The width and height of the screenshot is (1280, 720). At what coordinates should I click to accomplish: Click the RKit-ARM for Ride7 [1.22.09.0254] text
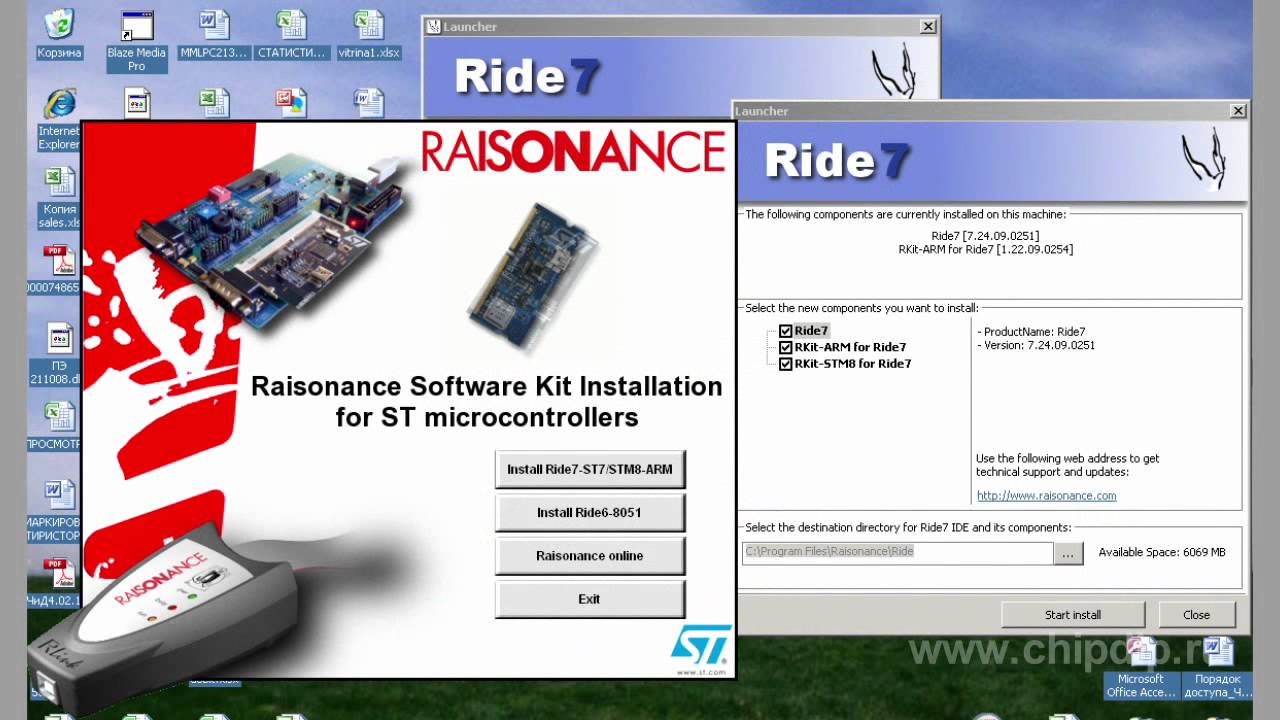[x=986, y=249]
